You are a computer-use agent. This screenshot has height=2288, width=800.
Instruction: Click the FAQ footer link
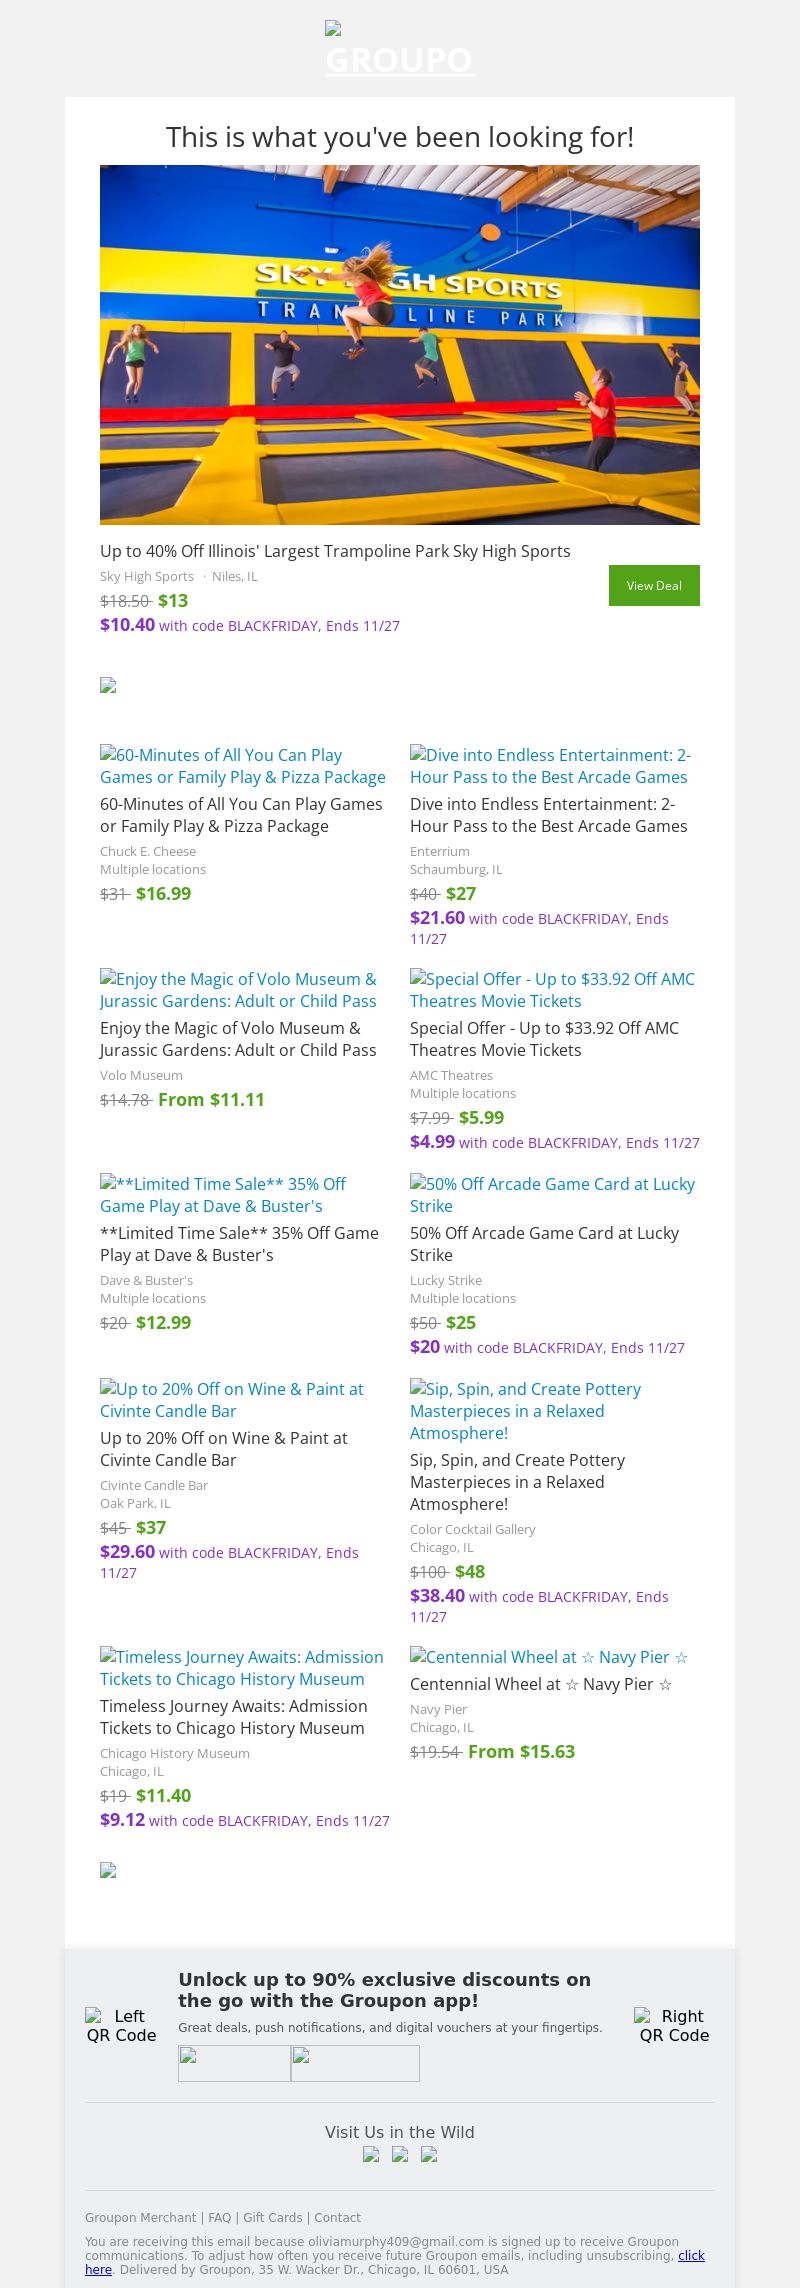click(x=219, y=2218)
